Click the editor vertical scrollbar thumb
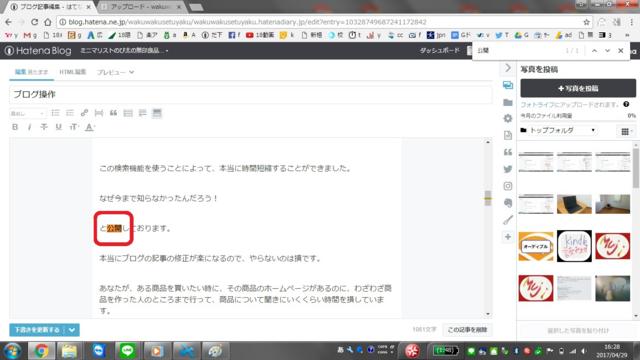 click(x=488, y=198)
